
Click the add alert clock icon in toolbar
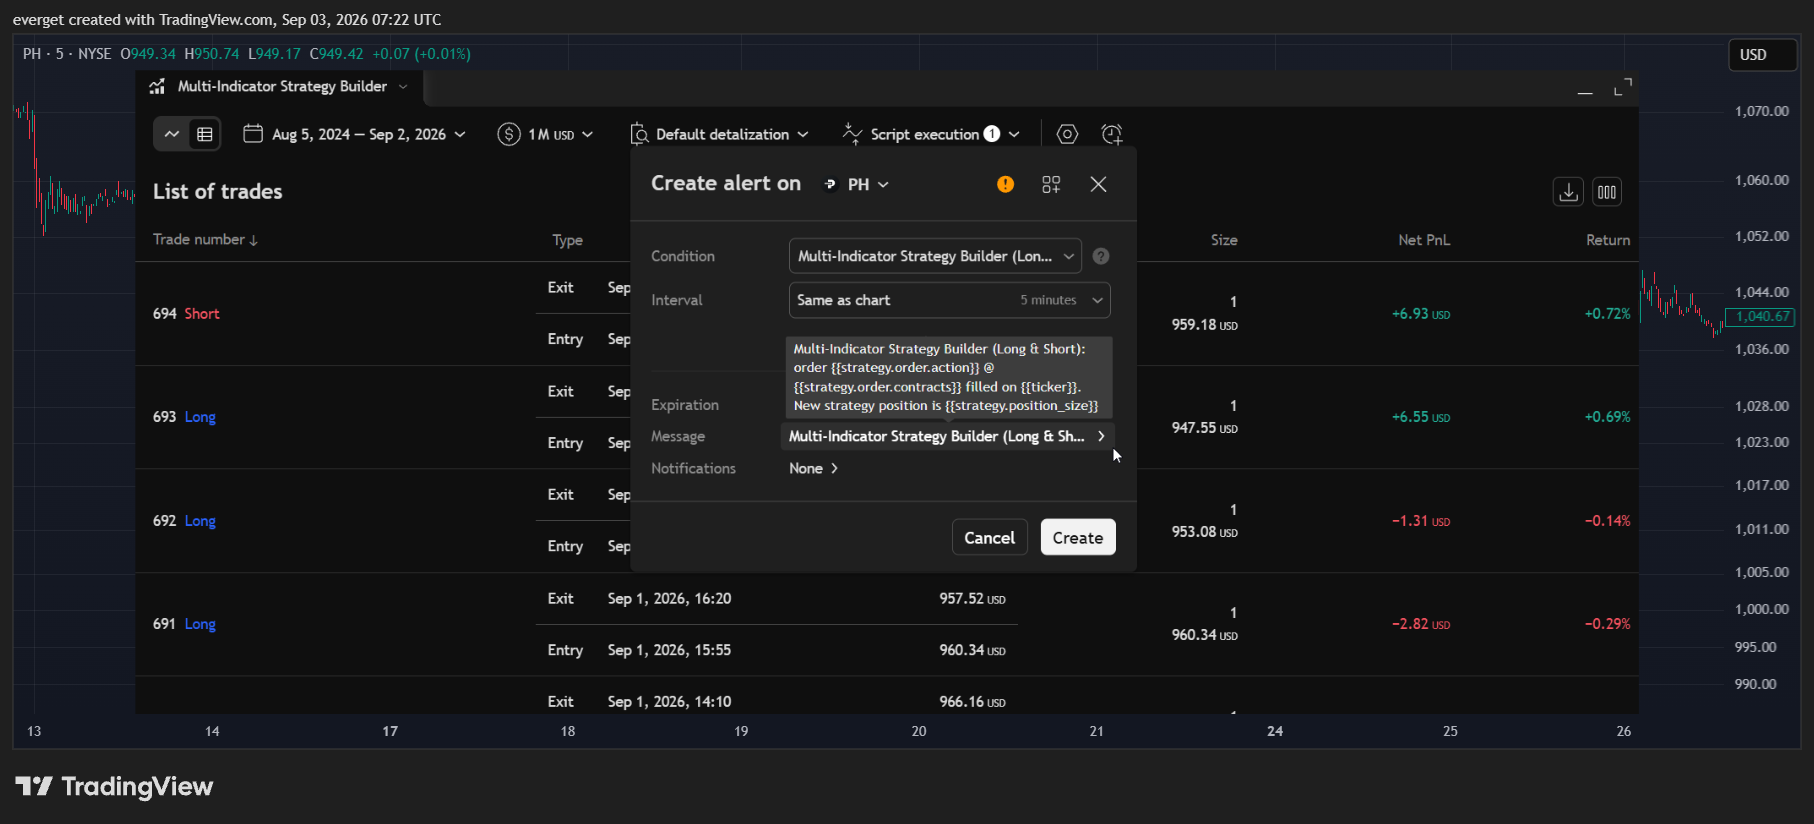[x=1112, y=134]
